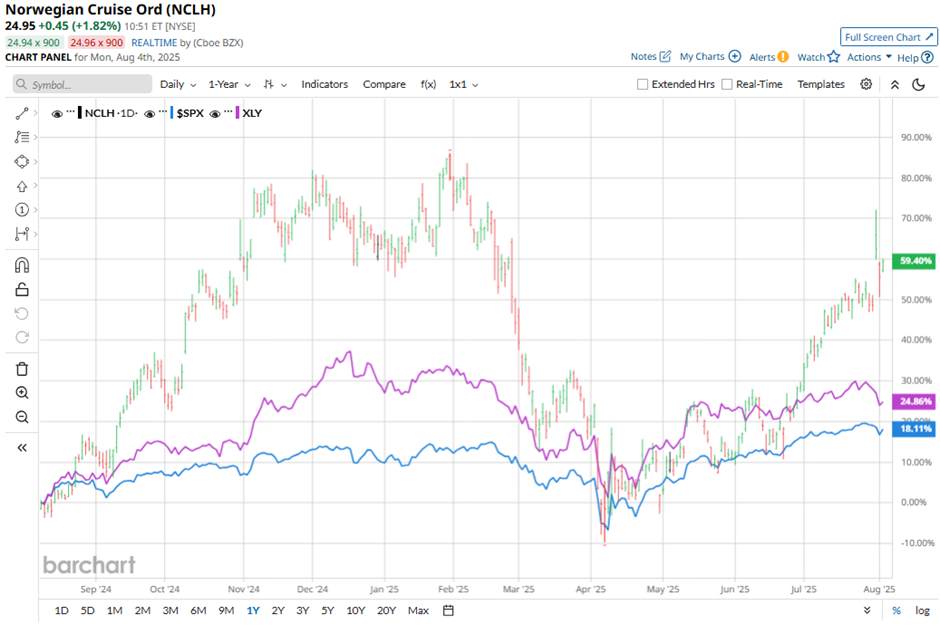Open the date range calendar picker
This screenshot has height=625, width=940.
pos(448,611)
